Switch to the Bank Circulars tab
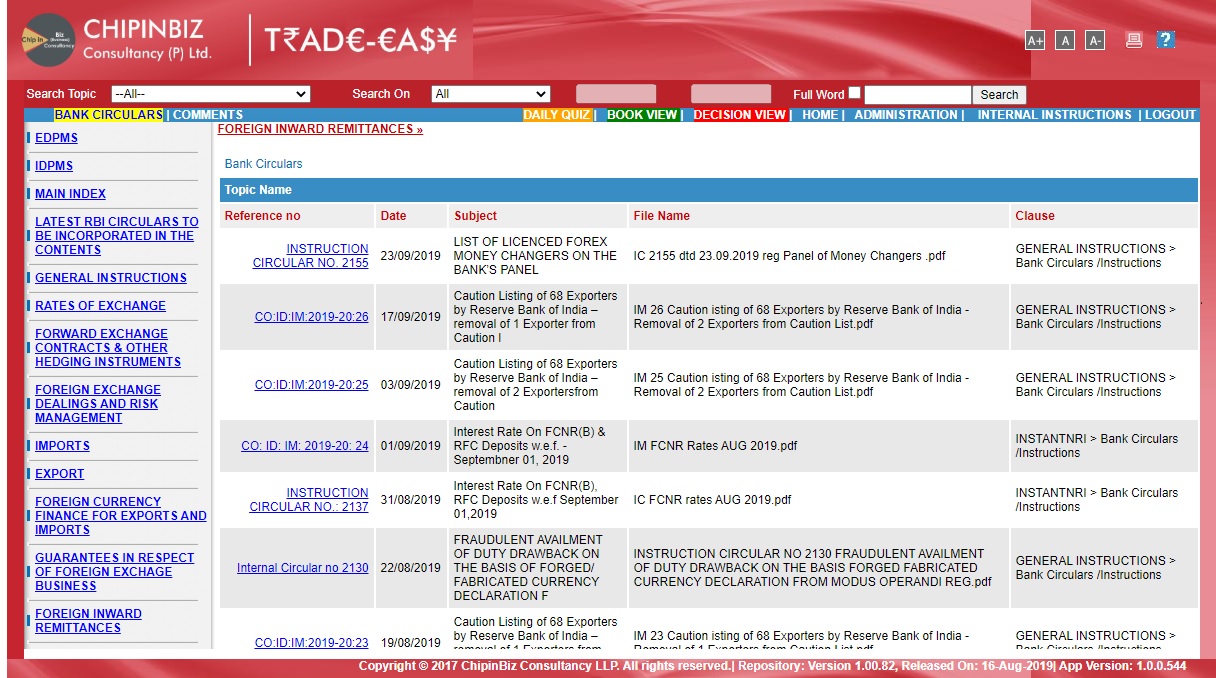The image size is (1216, 678). (108, 115)
